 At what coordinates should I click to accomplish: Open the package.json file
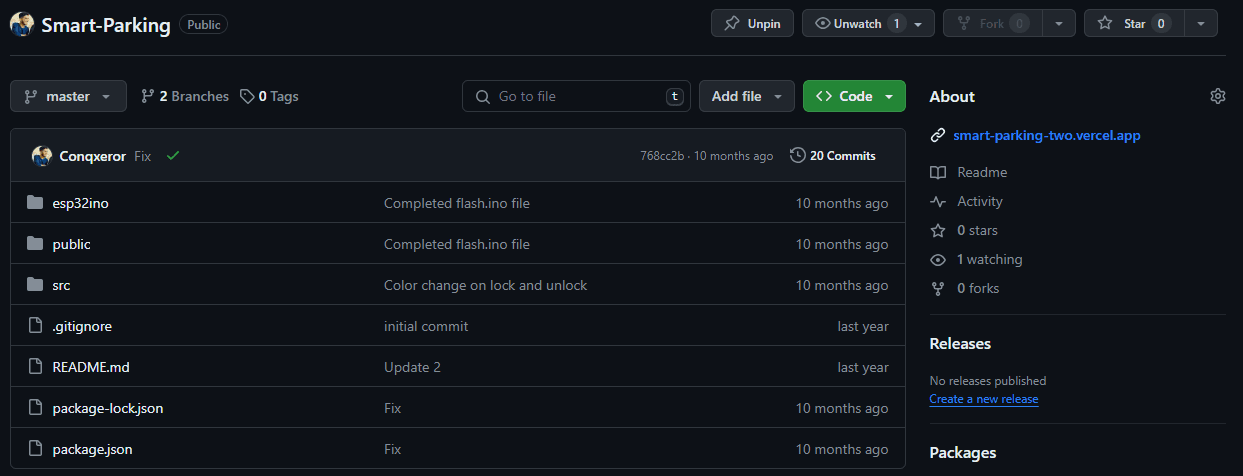click(x=92, y=449)
